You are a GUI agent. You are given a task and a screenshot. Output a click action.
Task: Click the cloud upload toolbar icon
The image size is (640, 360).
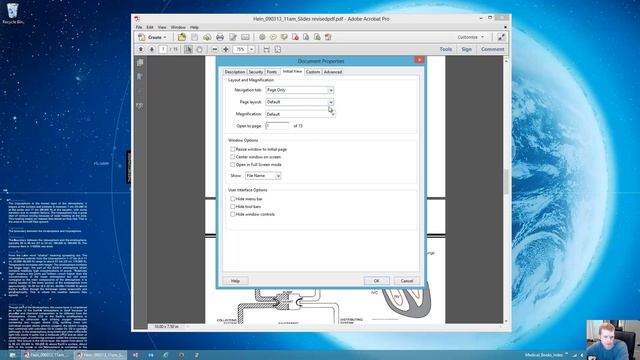pos(207,37)
